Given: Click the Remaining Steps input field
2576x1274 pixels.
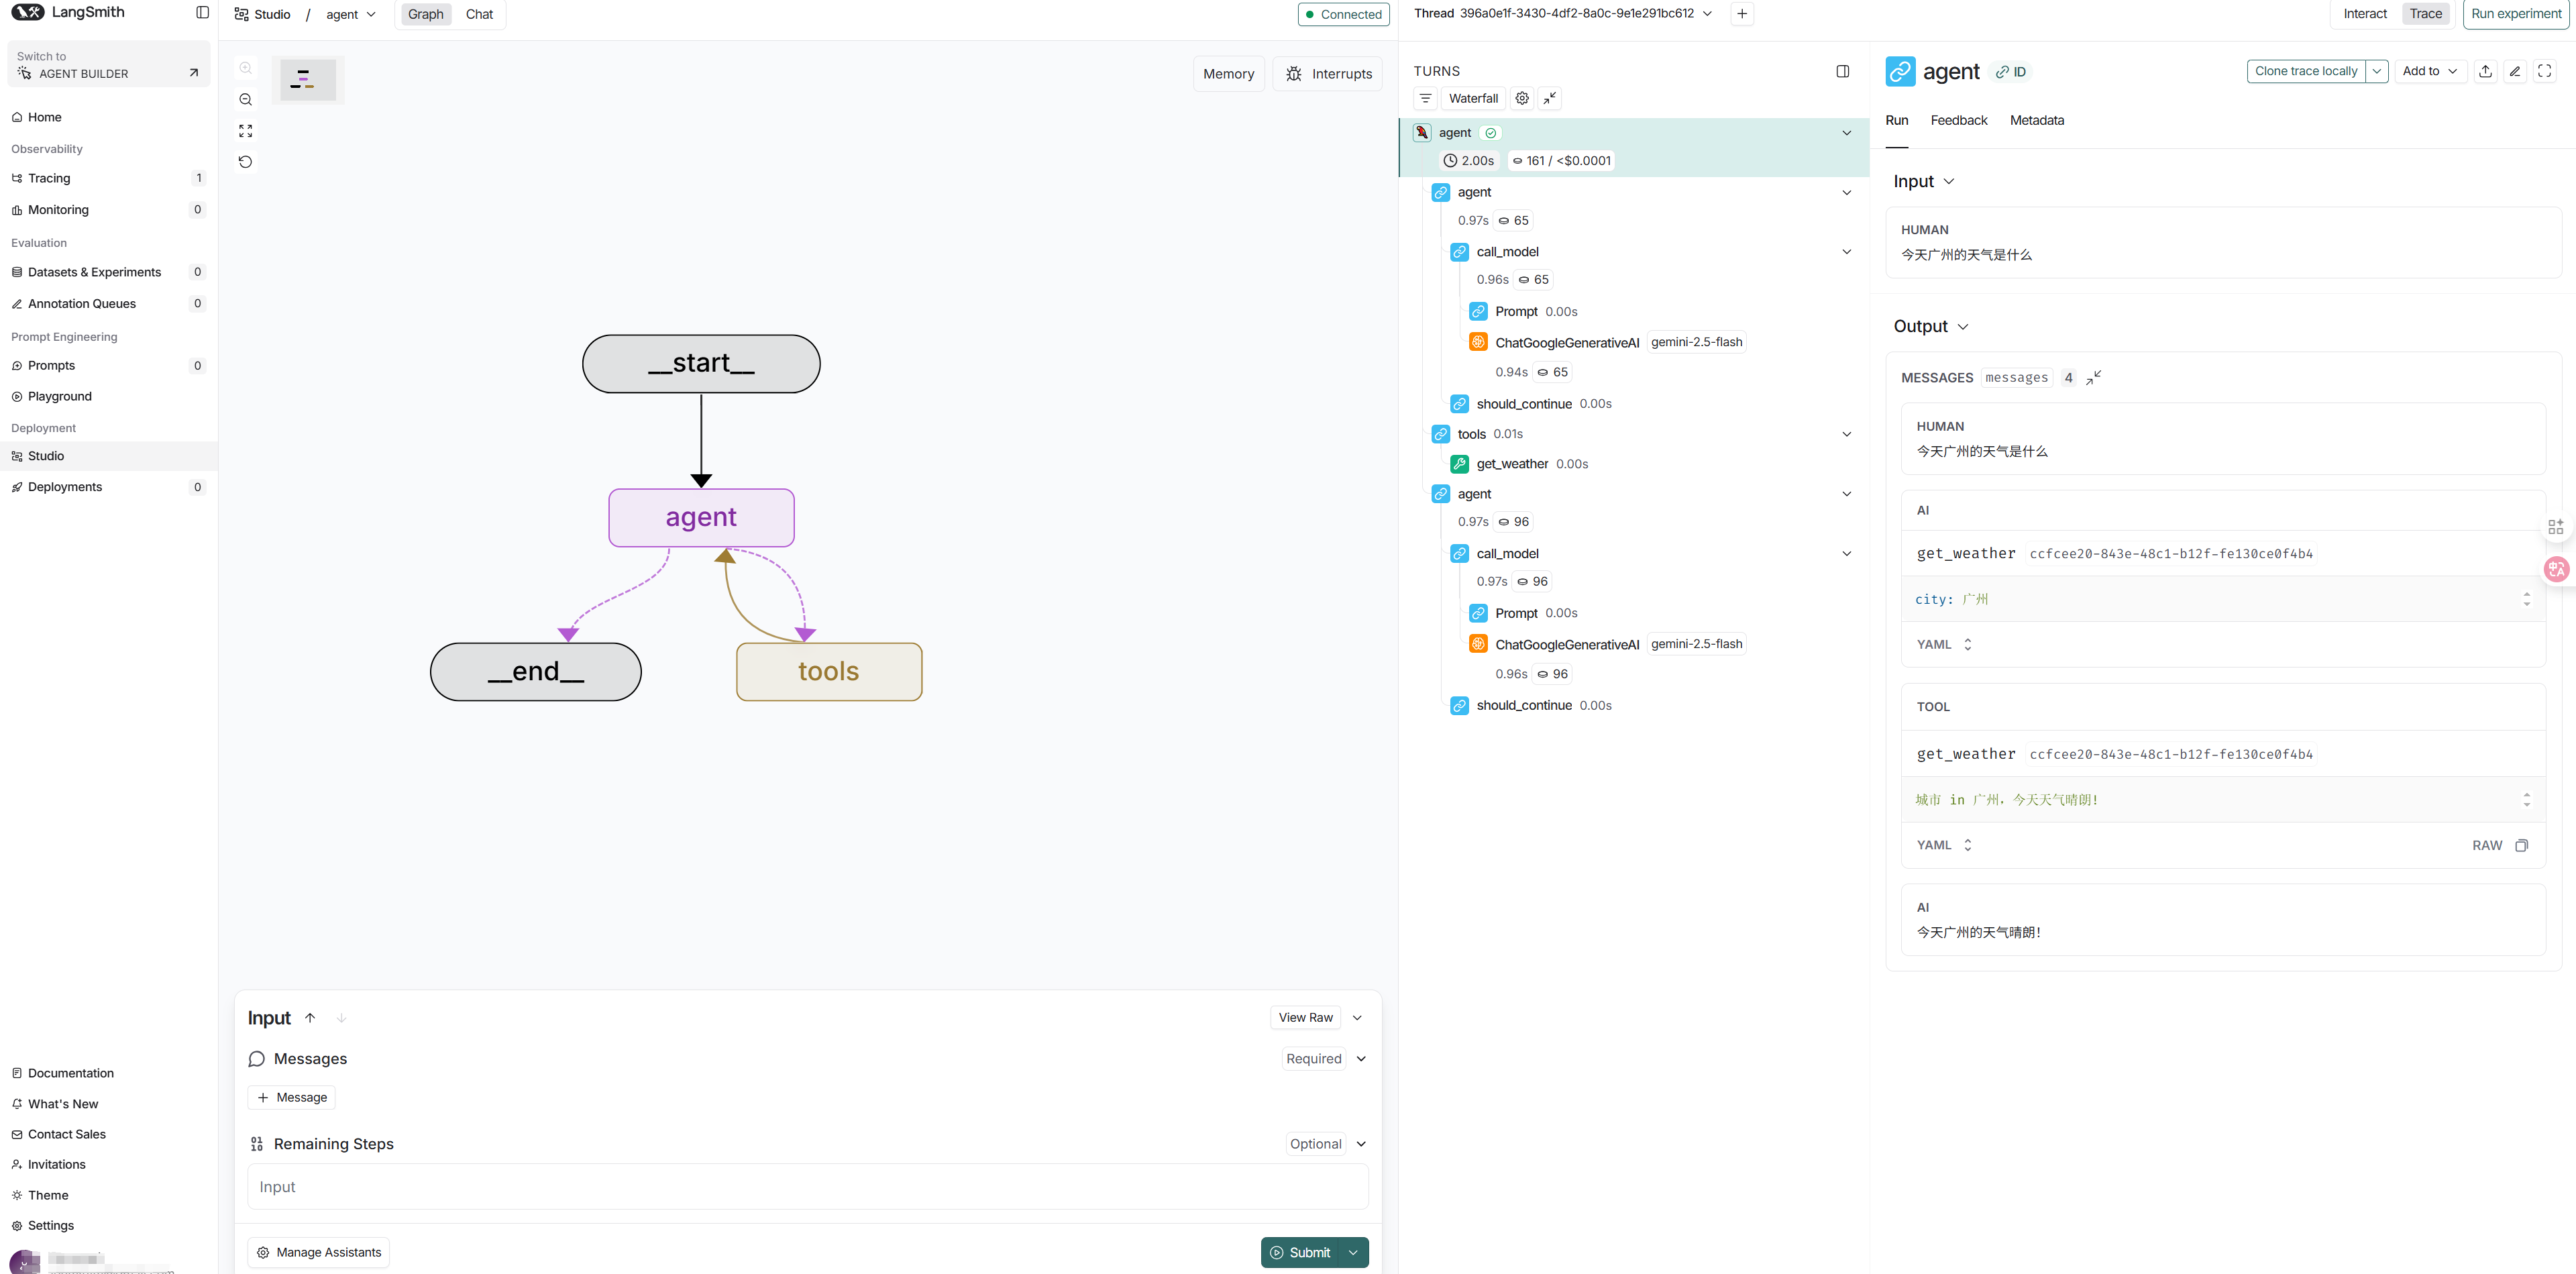Looking at the screenshot, I should pyautogui.click(x=807, y=1187).
